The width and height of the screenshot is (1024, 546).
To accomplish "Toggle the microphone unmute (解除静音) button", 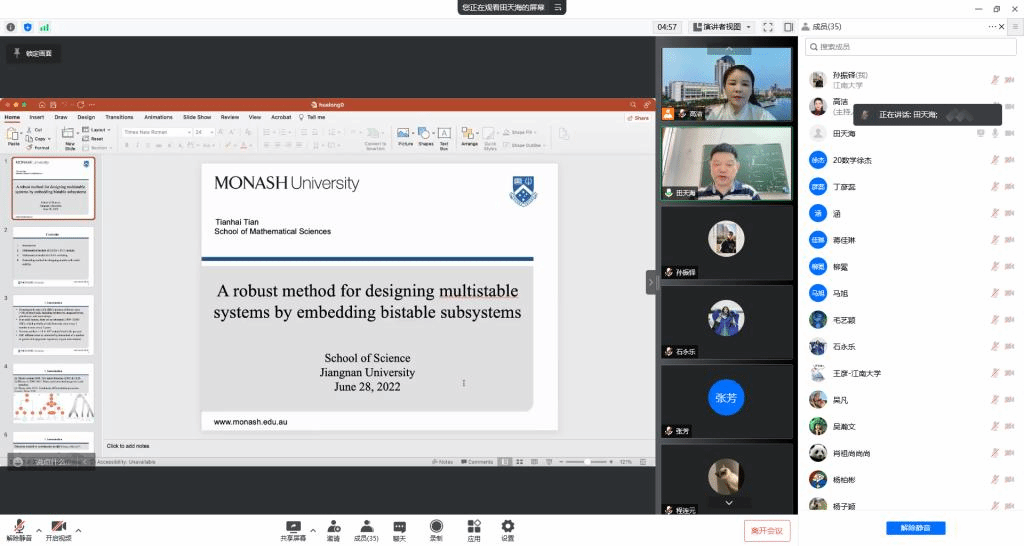I will [19, 528].
